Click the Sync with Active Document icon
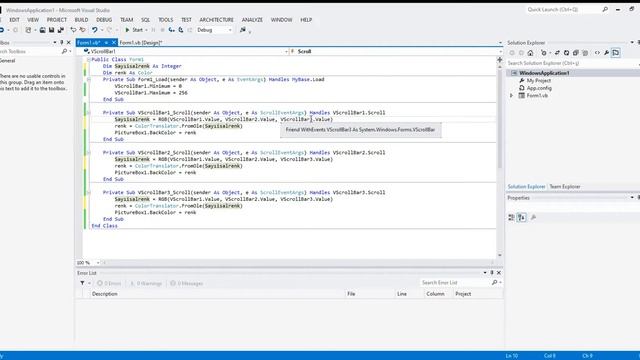 pos(557,53)
